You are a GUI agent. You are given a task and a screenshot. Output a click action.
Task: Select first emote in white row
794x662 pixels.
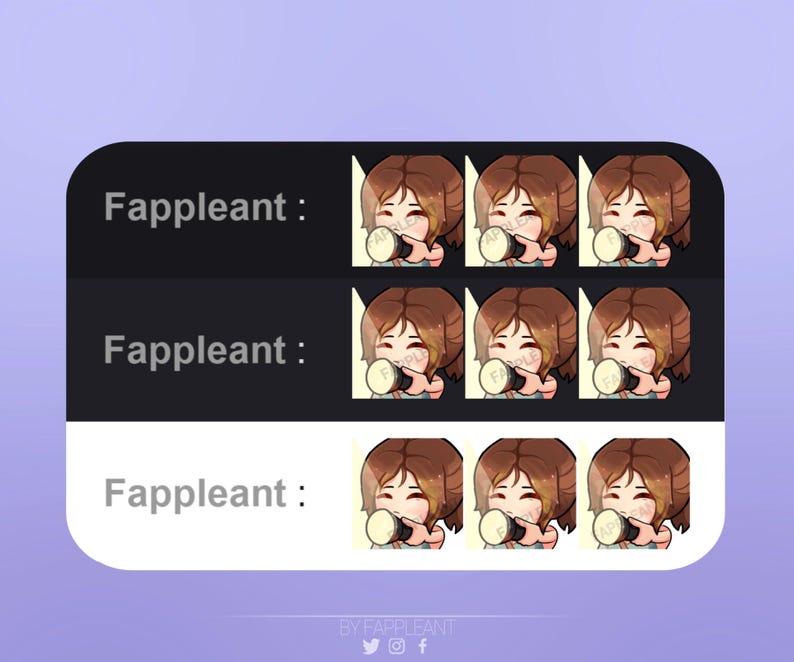click(x=408, y=494)
